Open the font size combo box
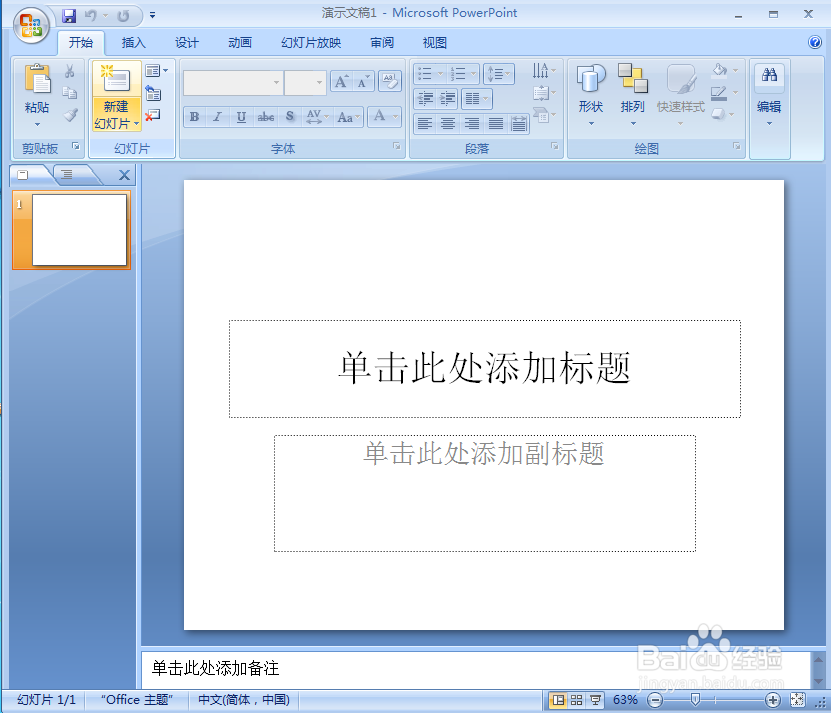The height and width of the screenshot is (713, 831). [x=305, y=83]
